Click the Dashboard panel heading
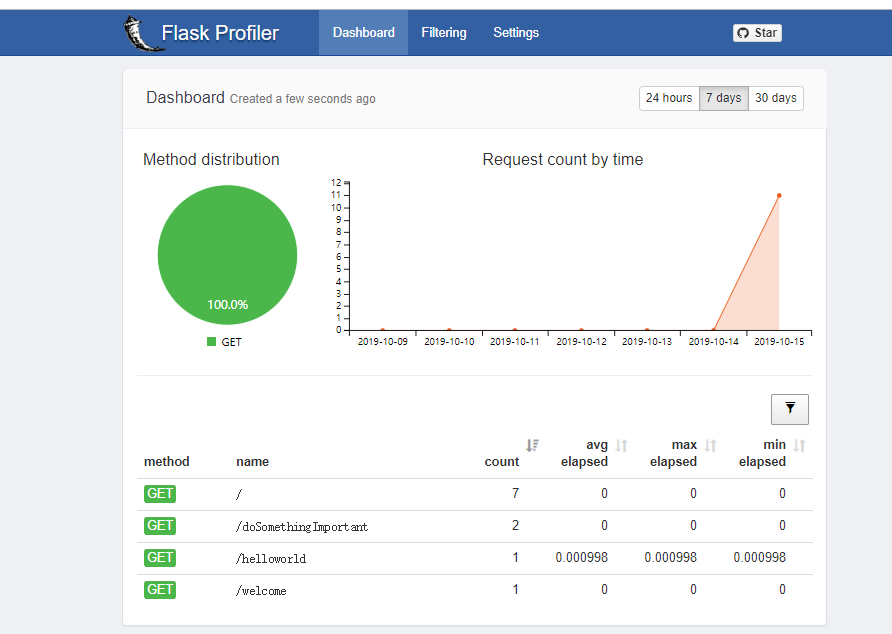Screen dimensions: 892x634 185,98
